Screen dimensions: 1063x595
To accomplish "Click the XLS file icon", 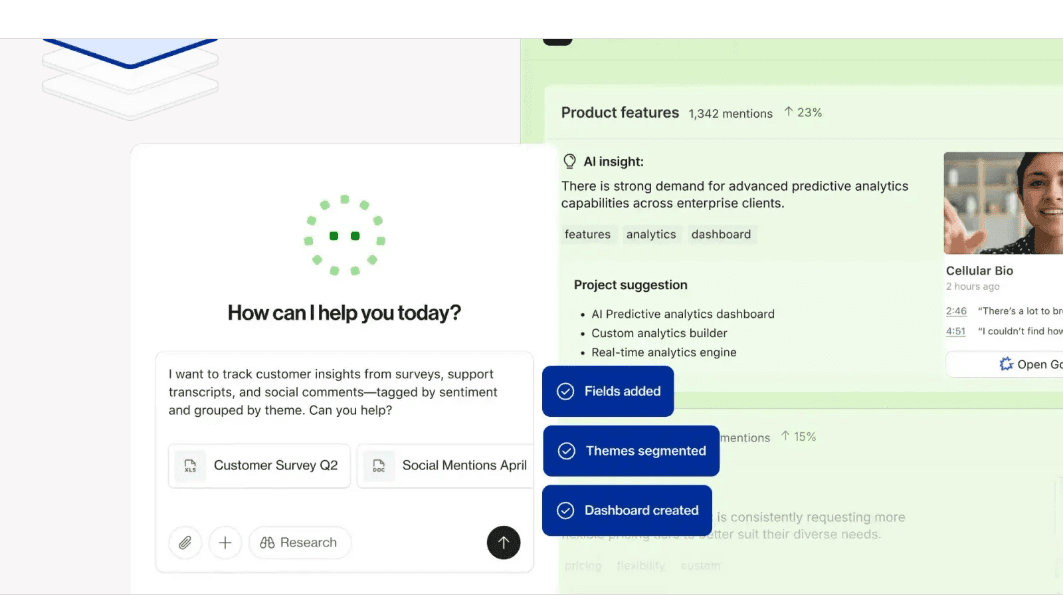I will click(190, 466).
